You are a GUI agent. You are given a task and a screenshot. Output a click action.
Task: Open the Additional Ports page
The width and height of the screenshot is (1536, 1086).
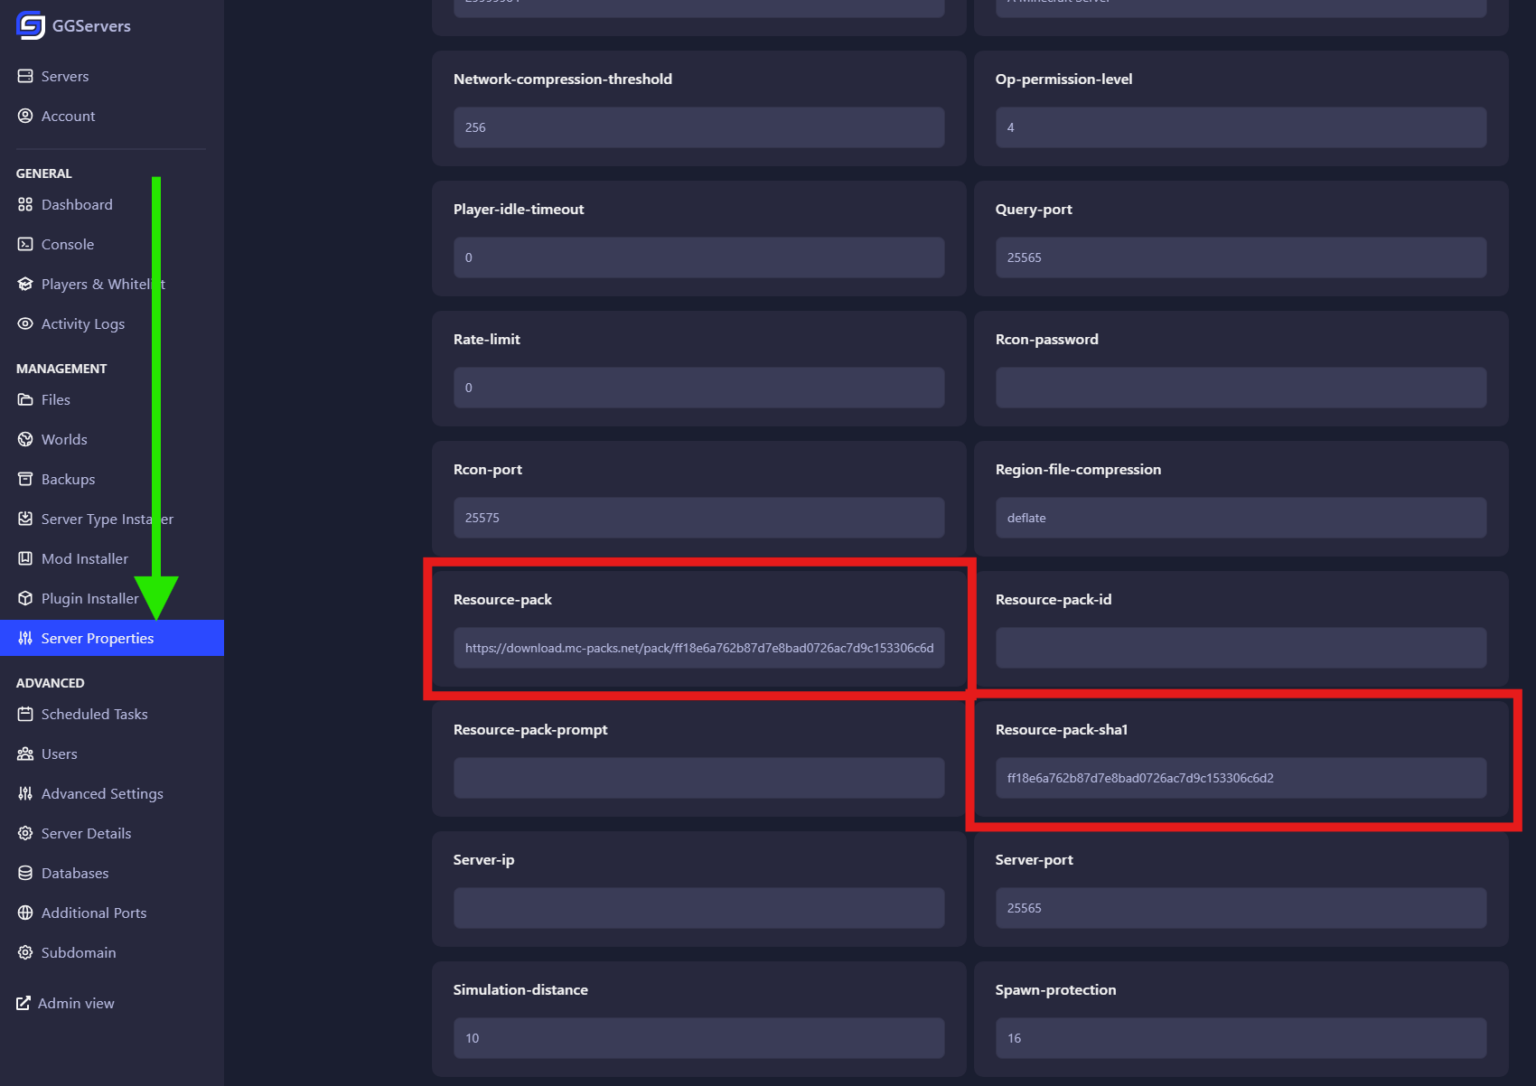click(x=93, y=913)
